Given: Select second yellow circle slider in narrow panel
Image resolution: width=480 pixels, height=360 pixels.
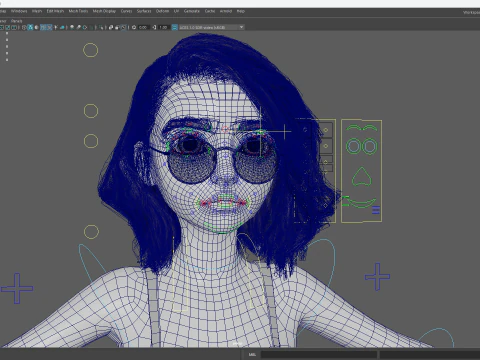Looking at the screenshot, I should [326, 146].
